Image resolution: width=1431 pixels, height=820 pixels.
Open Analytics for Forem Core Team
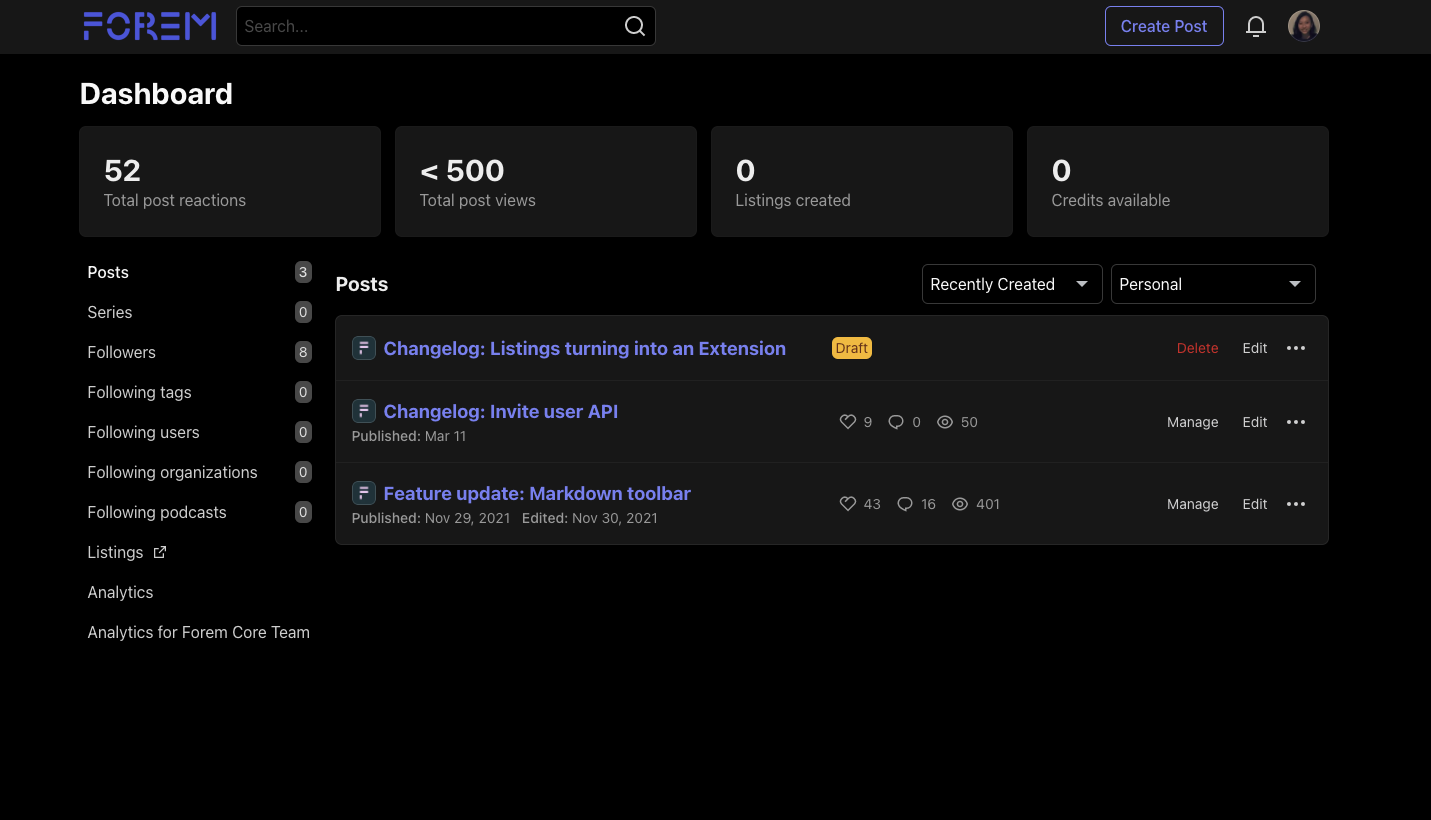(198, 632)
